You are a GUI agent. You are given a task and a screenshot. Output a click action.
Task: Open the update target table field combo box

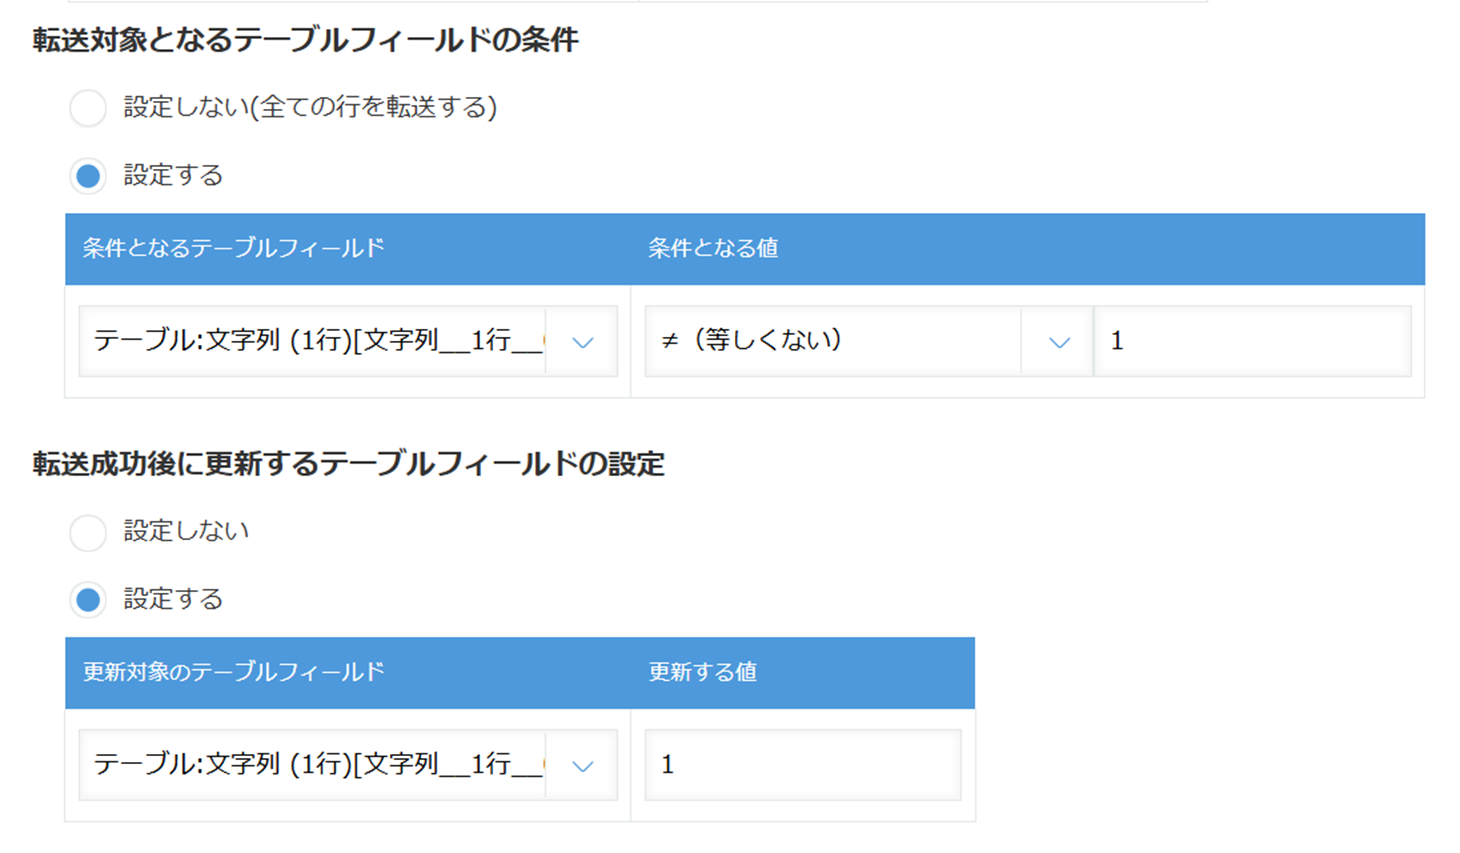pos(348,766)
